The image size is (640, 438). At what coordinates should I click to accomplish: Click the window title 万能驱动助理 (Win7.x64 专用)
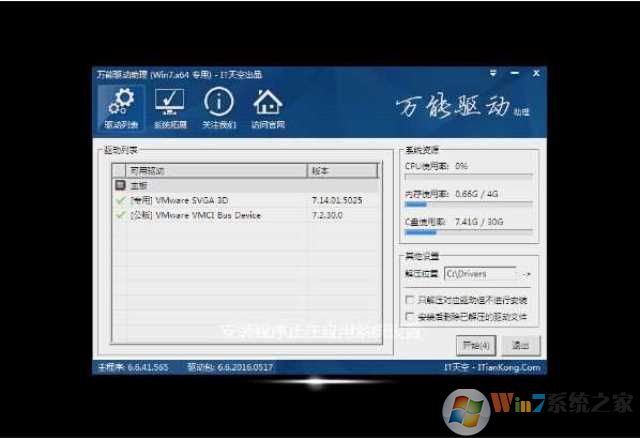154,75
